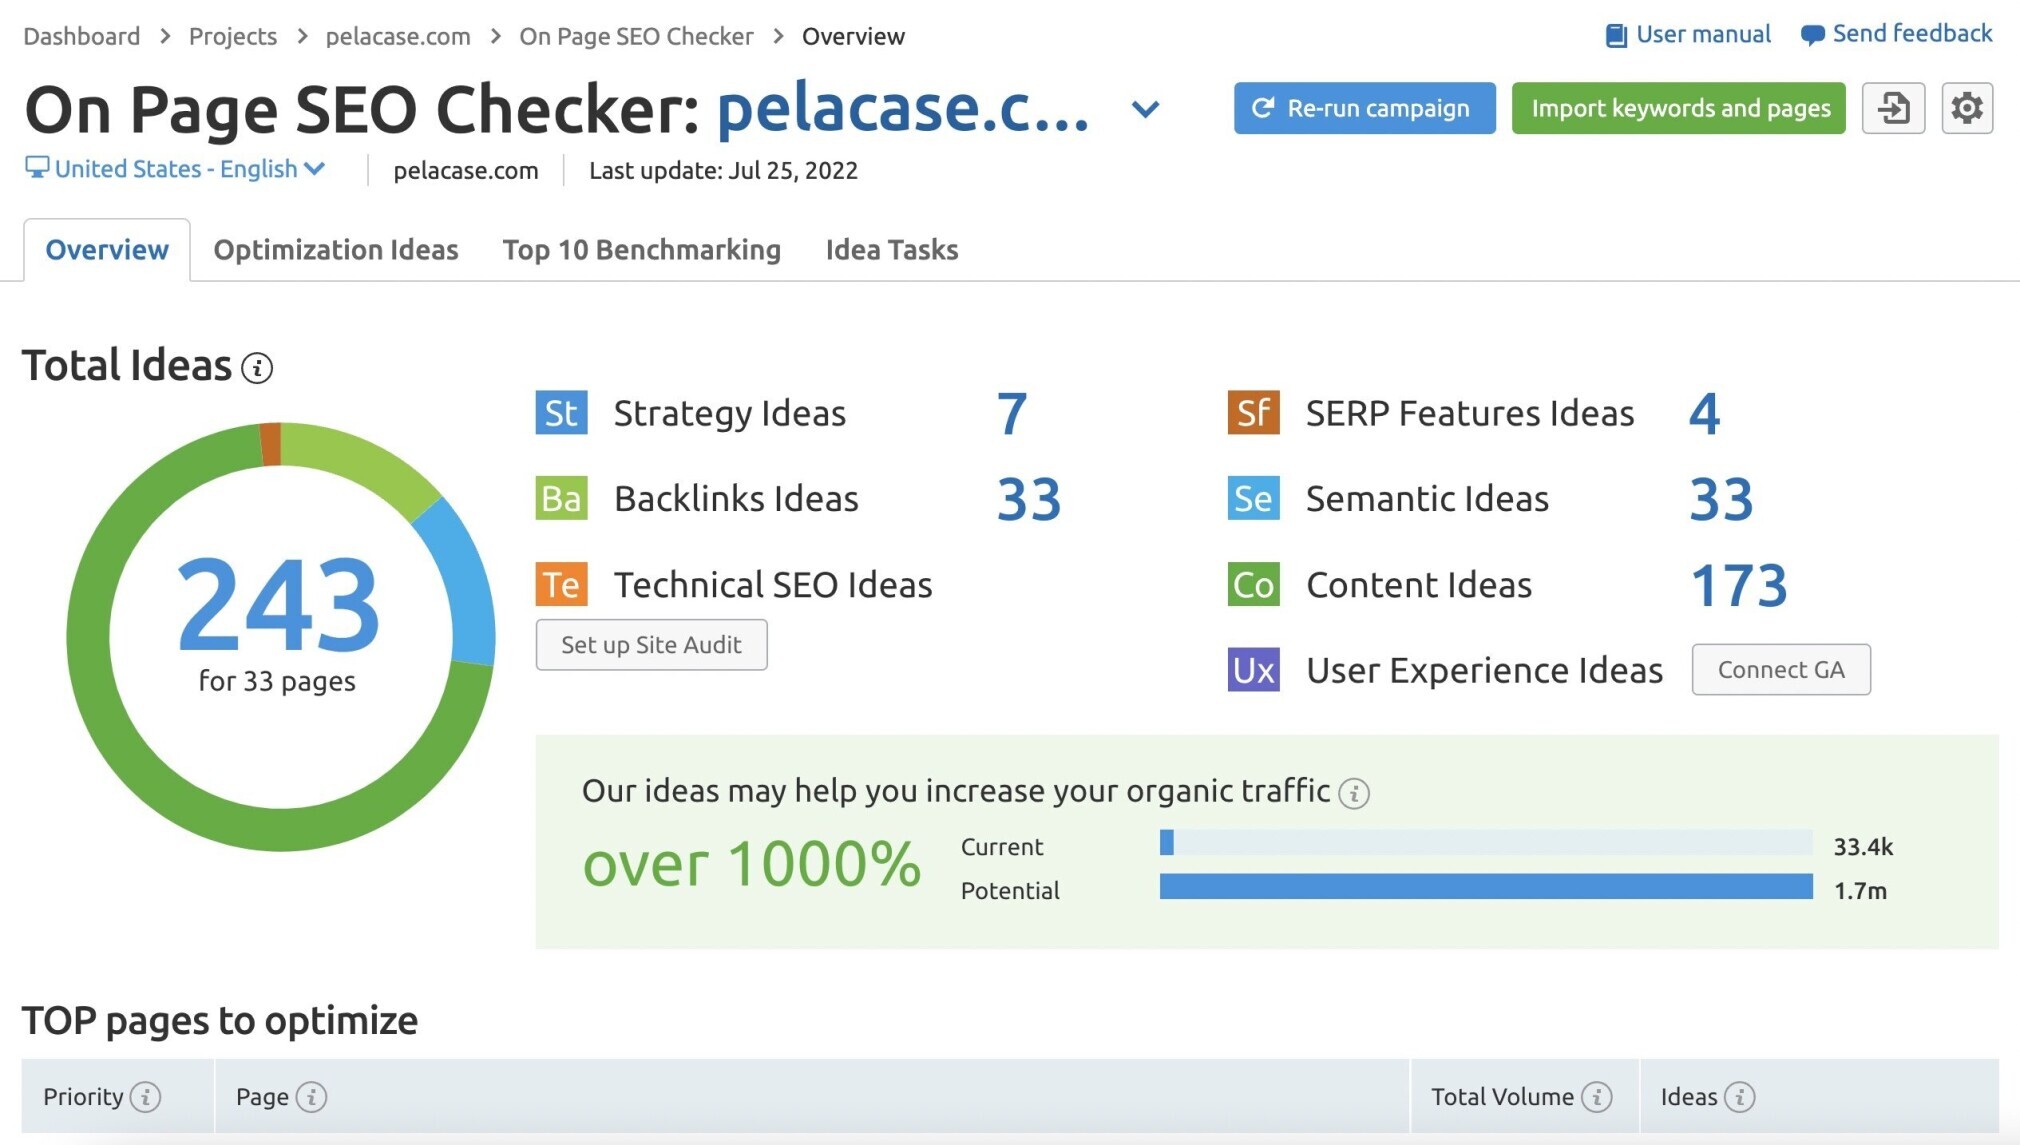Click the Semantic Ideas count 33
The width and height of the screenshot is (2020, 1145).
[1721, 499]
